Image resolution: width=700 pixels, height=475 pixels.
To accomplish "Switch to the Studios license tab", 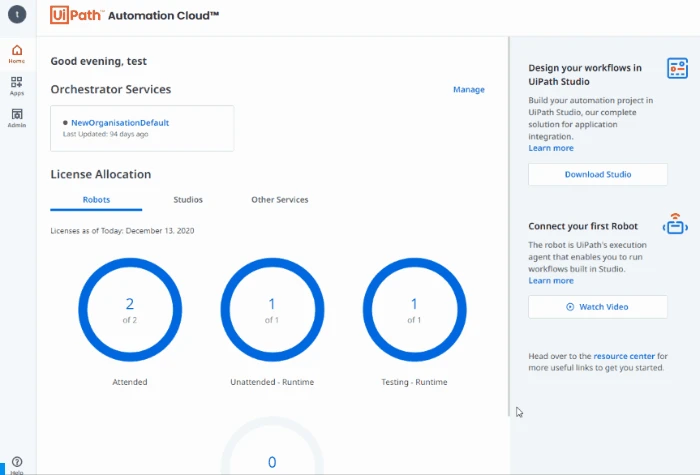I will point(188,200).
